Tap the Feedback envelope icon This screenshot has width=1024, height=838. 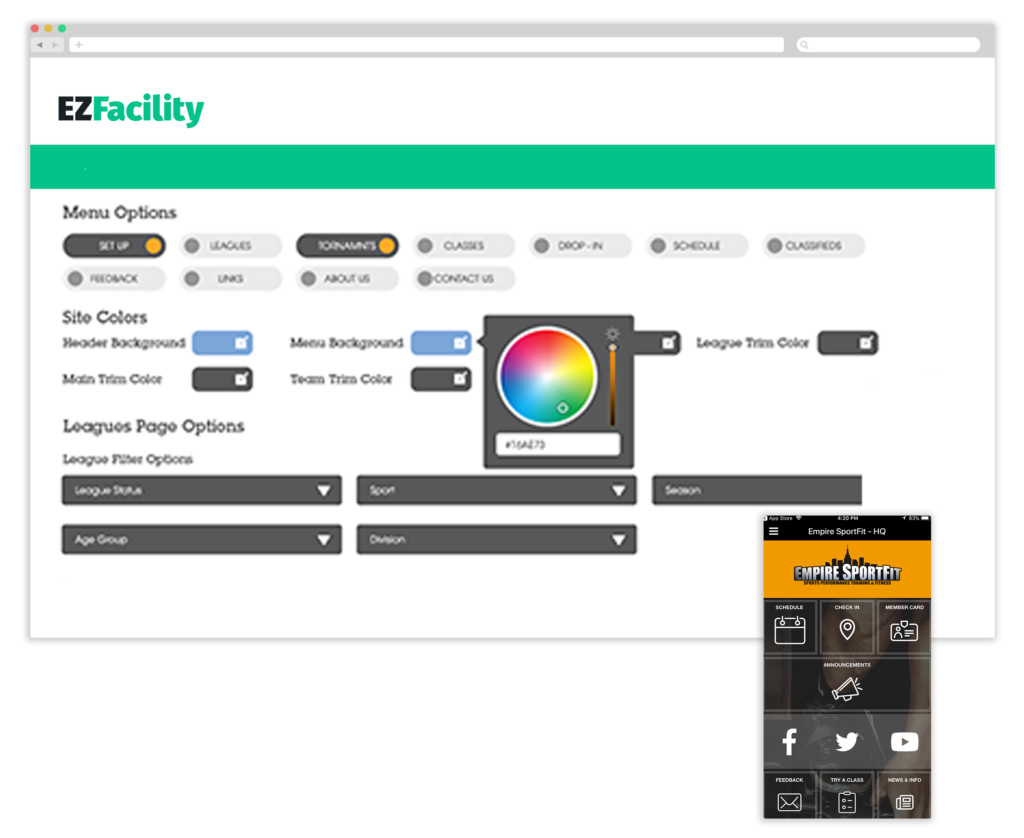coord(789,800)
